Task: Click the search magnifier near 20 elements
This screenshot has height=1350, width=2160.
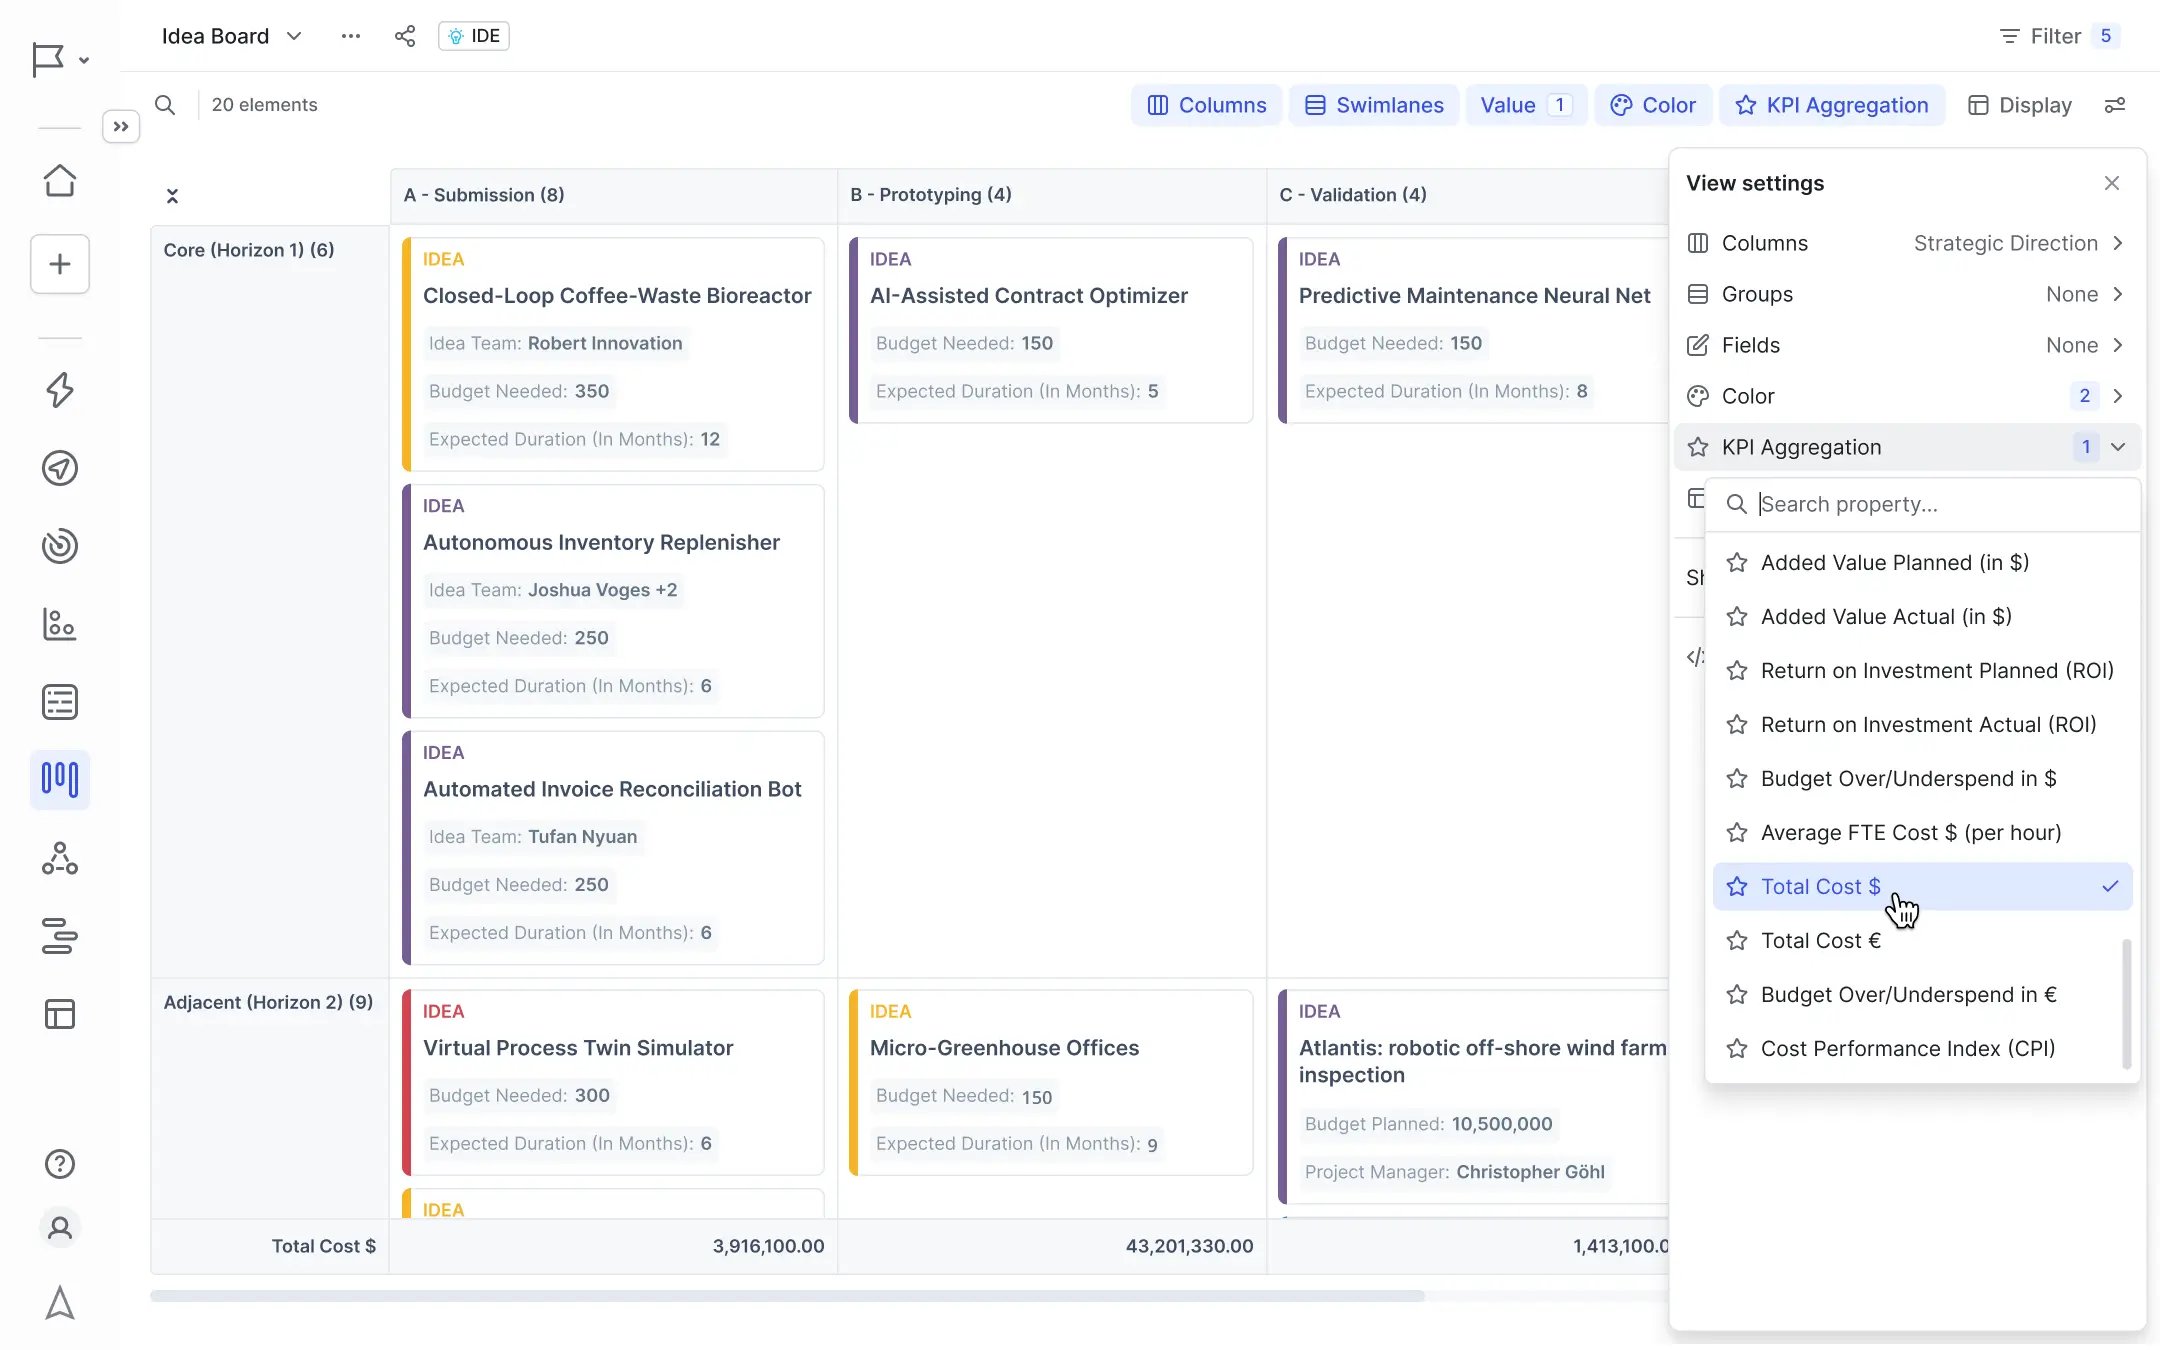Action: point(165,105)
